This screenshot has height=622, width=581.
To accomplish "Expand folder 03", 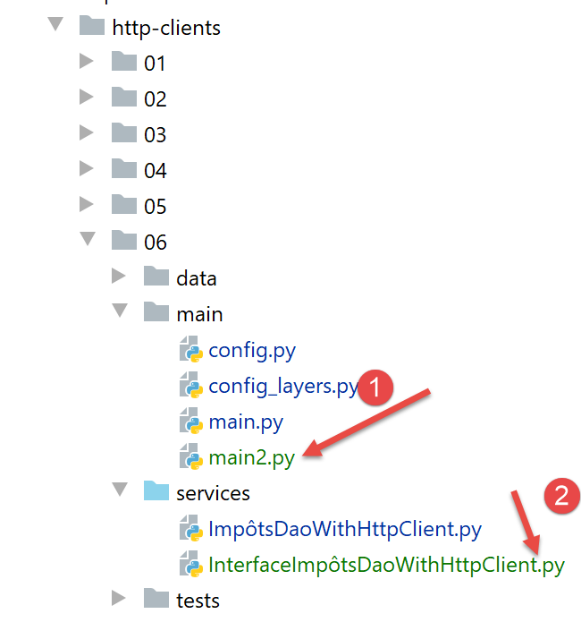I will (86, 132).
